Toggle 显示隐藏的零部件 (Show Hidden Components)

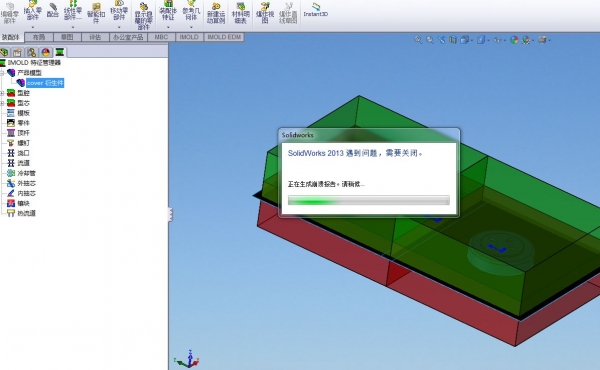point(143,16)
